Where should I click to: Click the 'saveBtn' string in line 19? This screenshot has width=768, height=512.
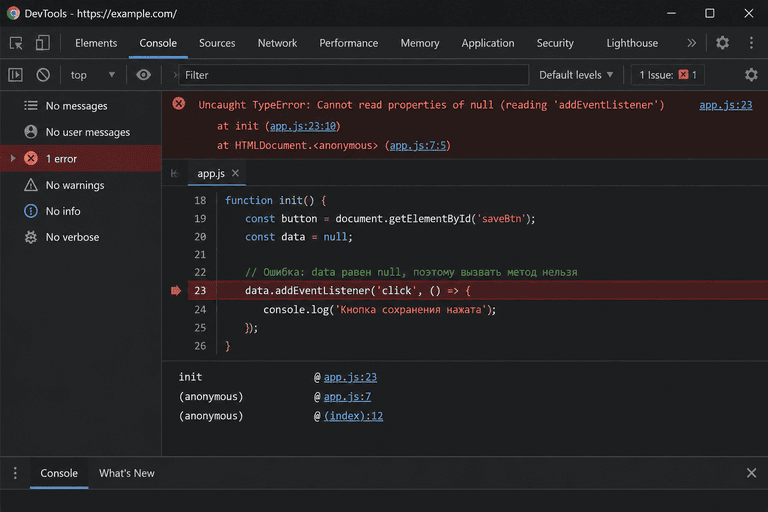(502, 219)
